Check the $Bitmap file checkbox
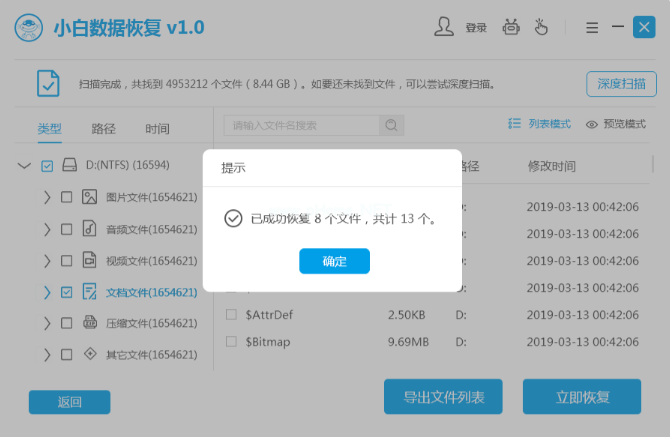This screenshot has height=437, width=670. coord(231,341)
